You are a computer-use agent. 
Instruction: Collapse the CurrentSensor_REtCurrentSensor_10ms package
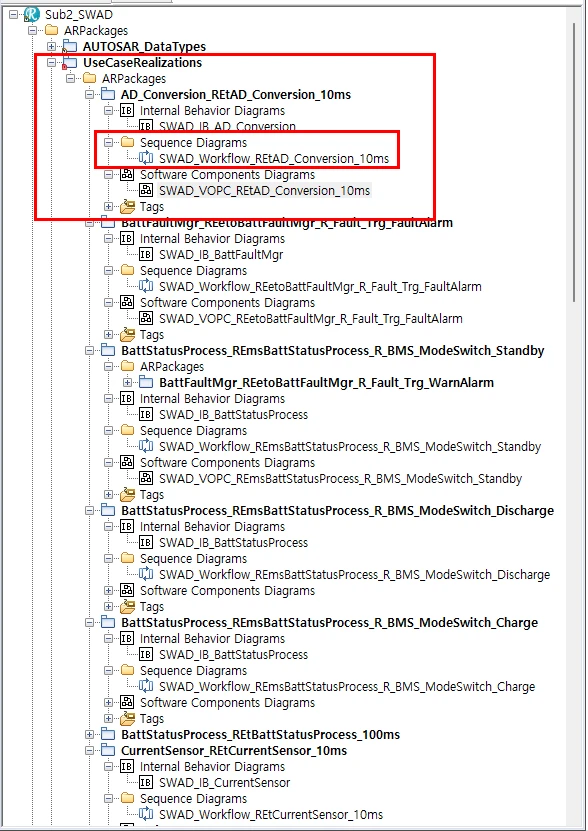tap(90, 750)
